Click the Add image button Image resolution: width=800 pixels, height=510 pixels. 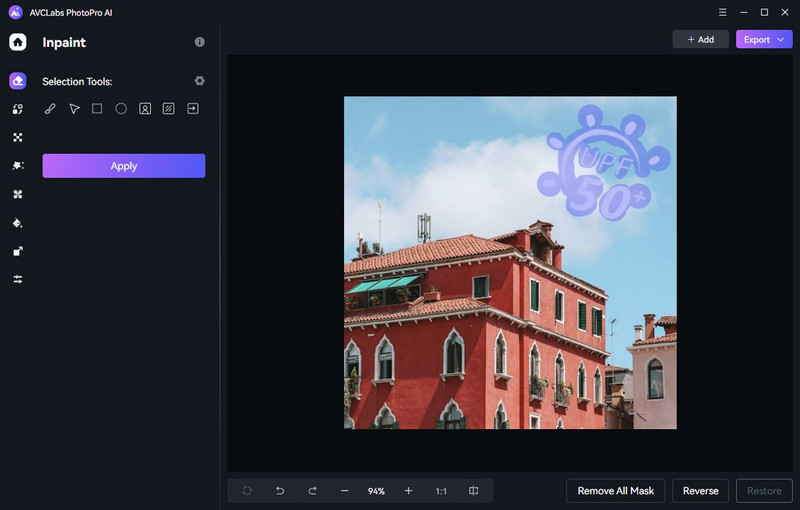[x=701, y=39]
